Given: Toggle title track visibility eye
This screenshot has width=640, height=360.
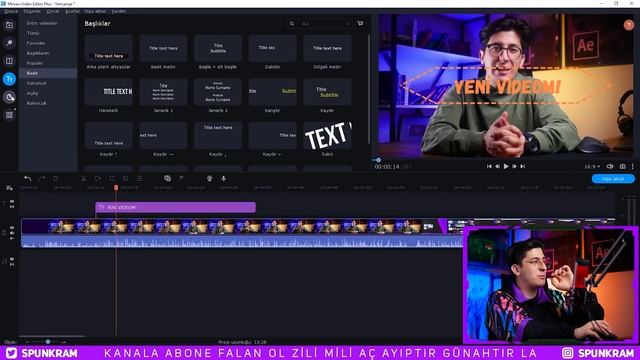Looking at the screenshot, I should click(12, 202).
